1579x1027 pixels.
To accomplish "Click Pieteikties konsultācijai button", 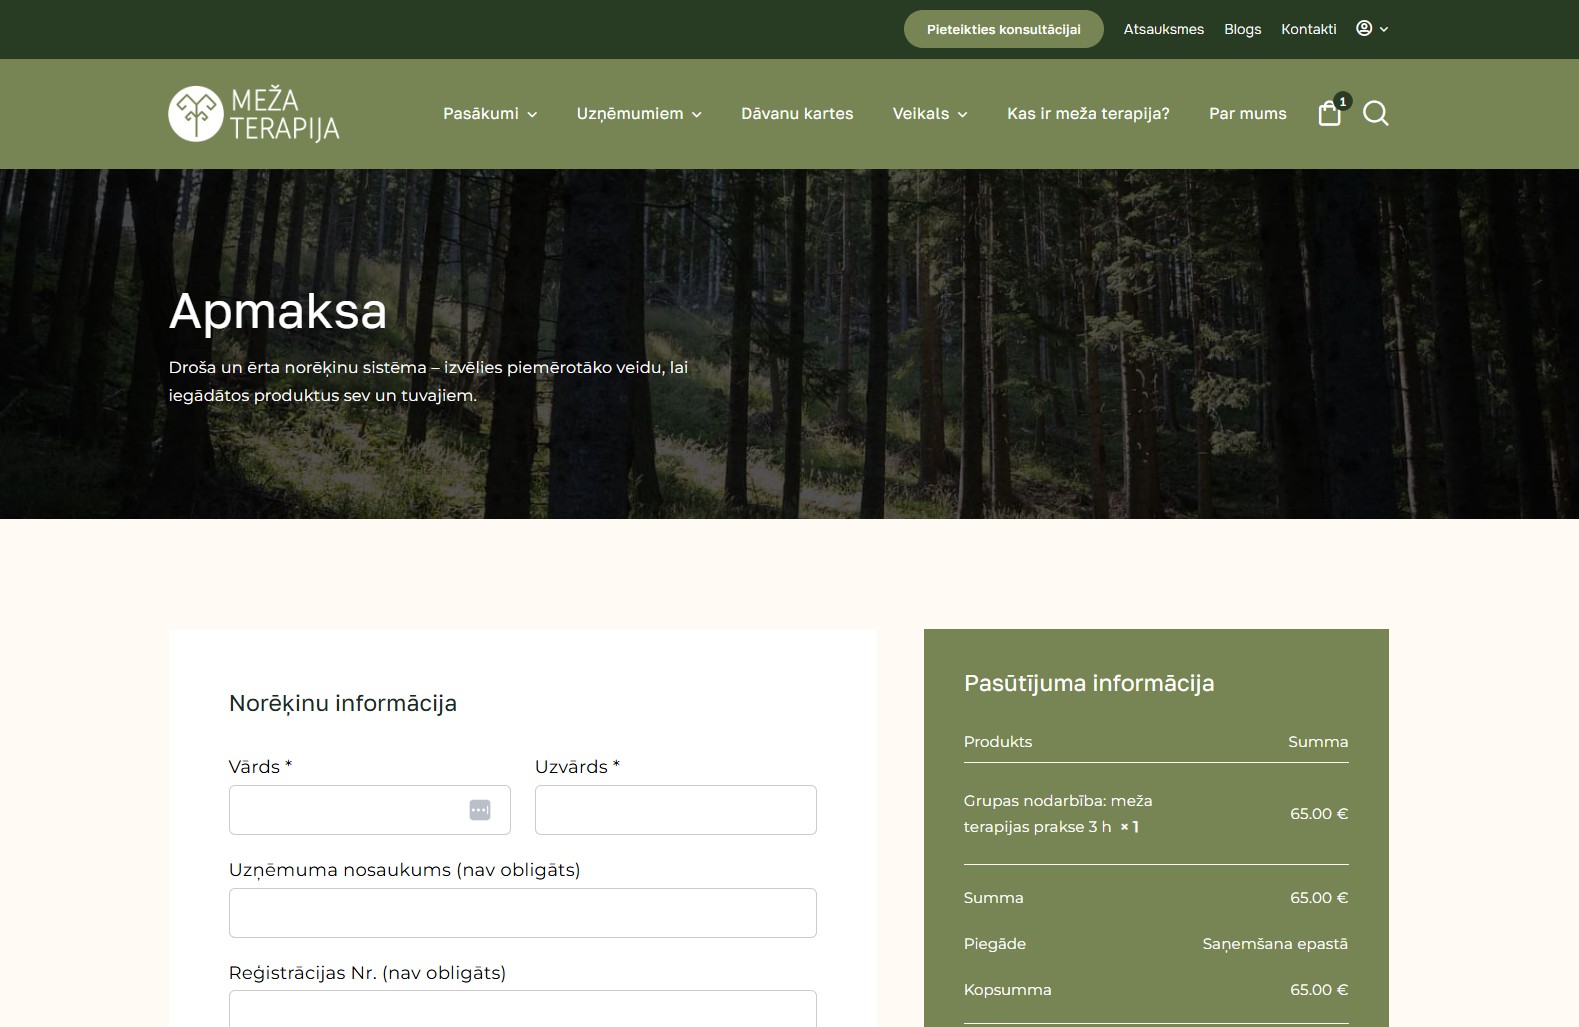I will (x=1003, y=29).
